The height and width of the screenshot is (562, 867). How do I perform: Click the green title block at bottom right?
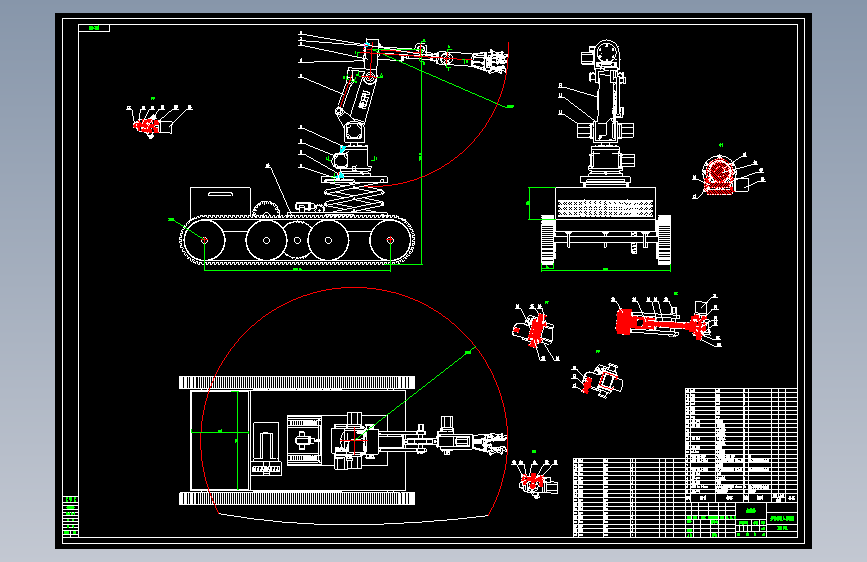coord(741,519)
